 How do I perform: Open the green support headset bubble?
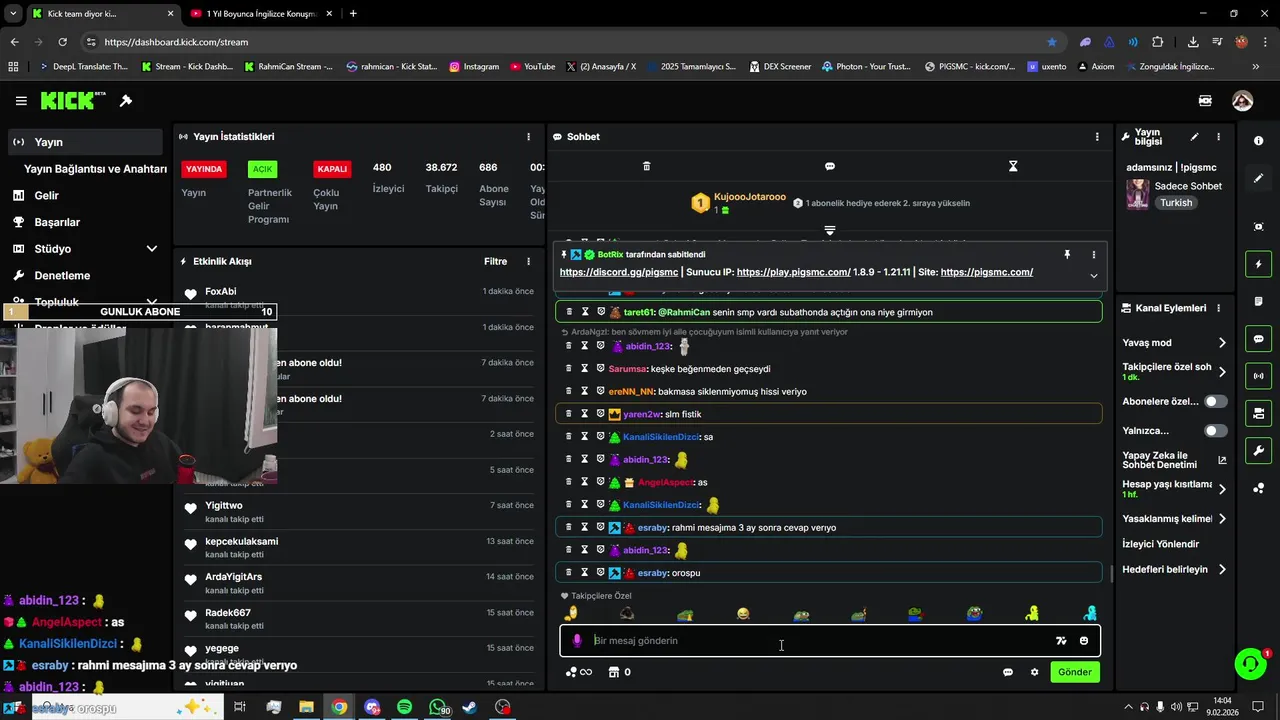point(1249,664)
